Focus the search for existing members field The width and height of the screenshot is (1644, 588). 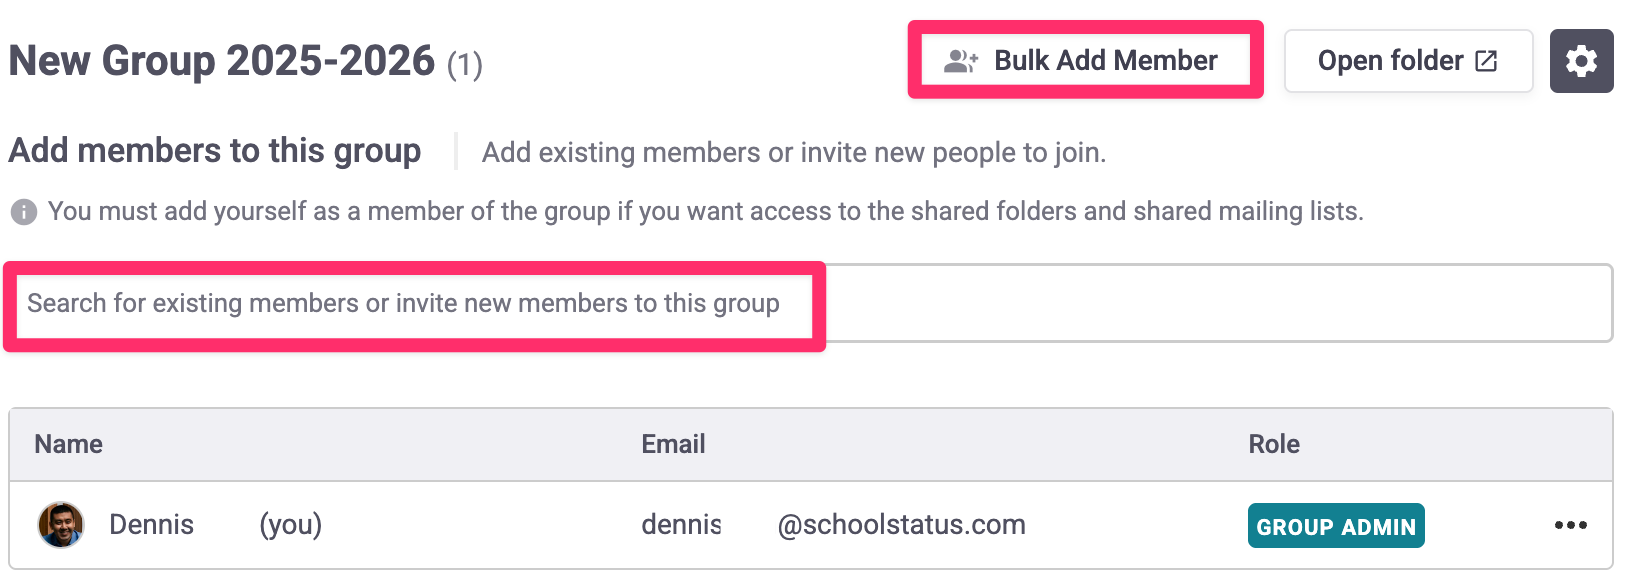810,303
